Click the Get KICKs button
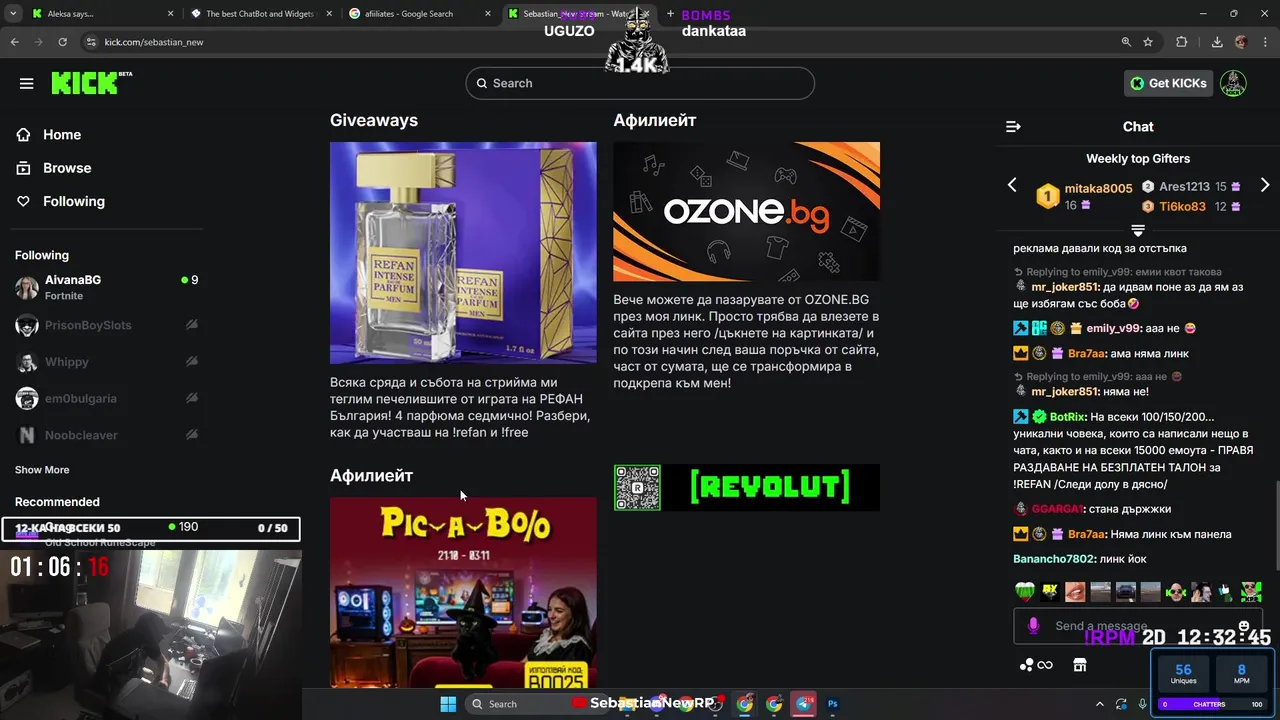The image size is (1280, 720). pyautogui.click(x=1168, y=83)
